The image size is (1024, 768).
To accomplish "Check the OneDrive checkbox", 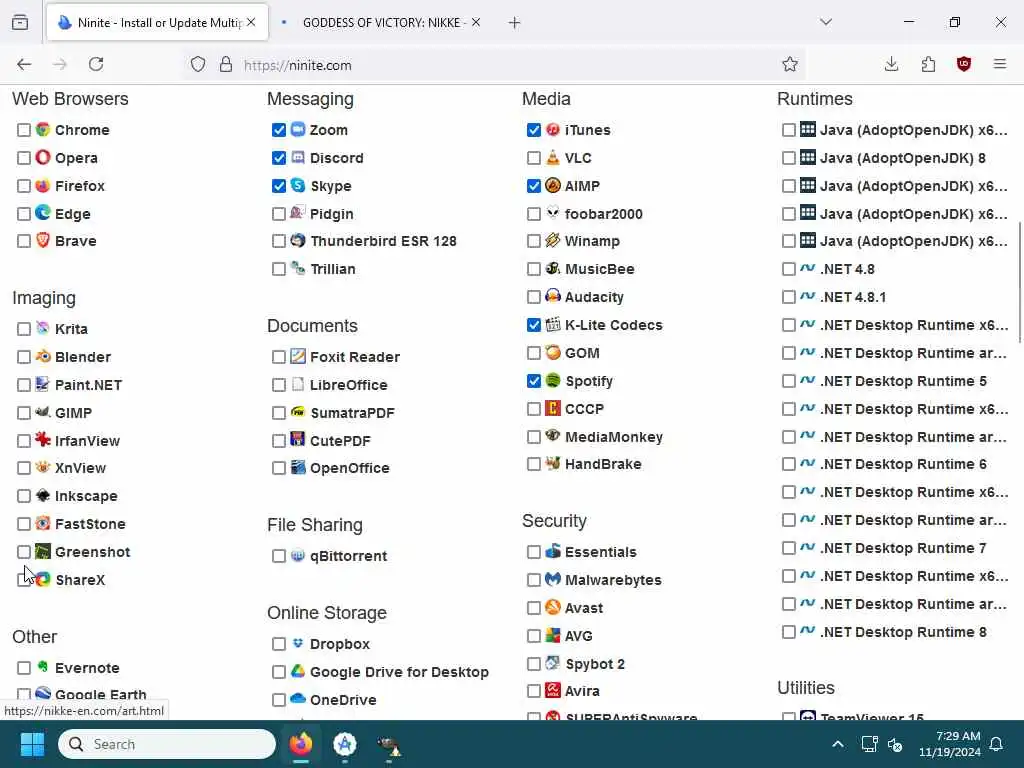I will [x=279, y=699].
